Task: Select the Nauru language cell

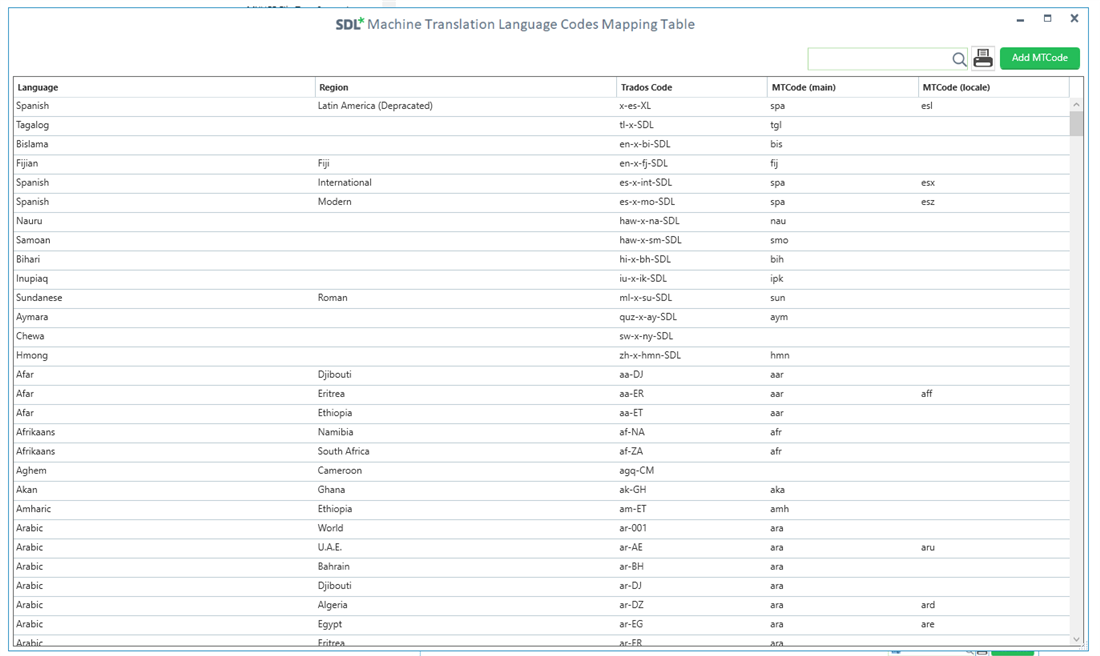Action: (29, 221)
